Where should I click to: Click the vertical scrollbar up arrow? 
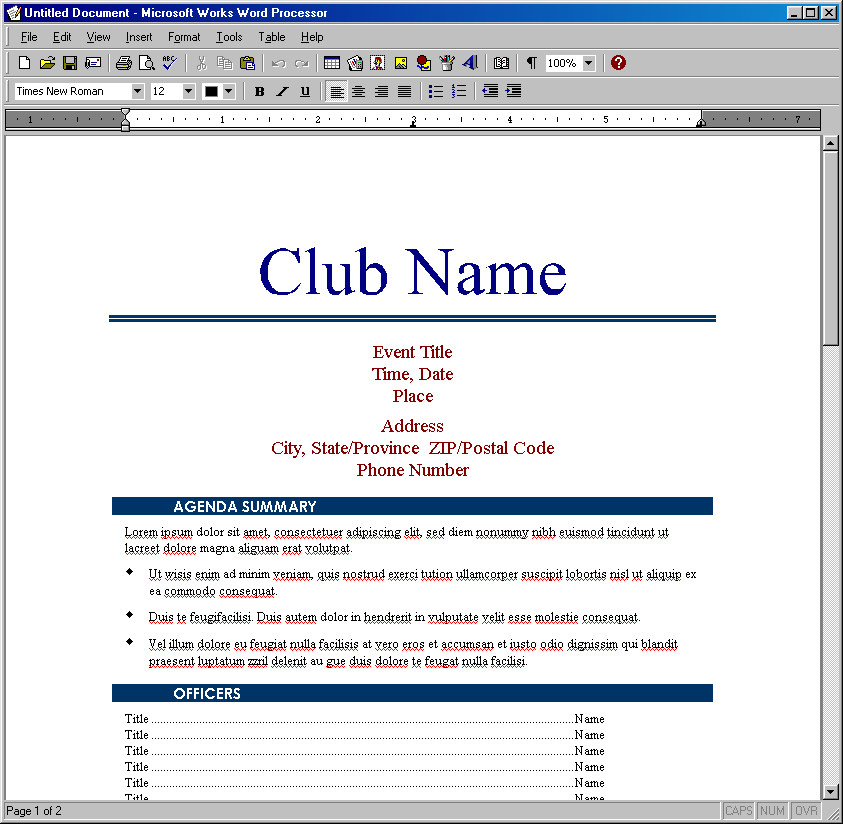[x=830, y=143]
